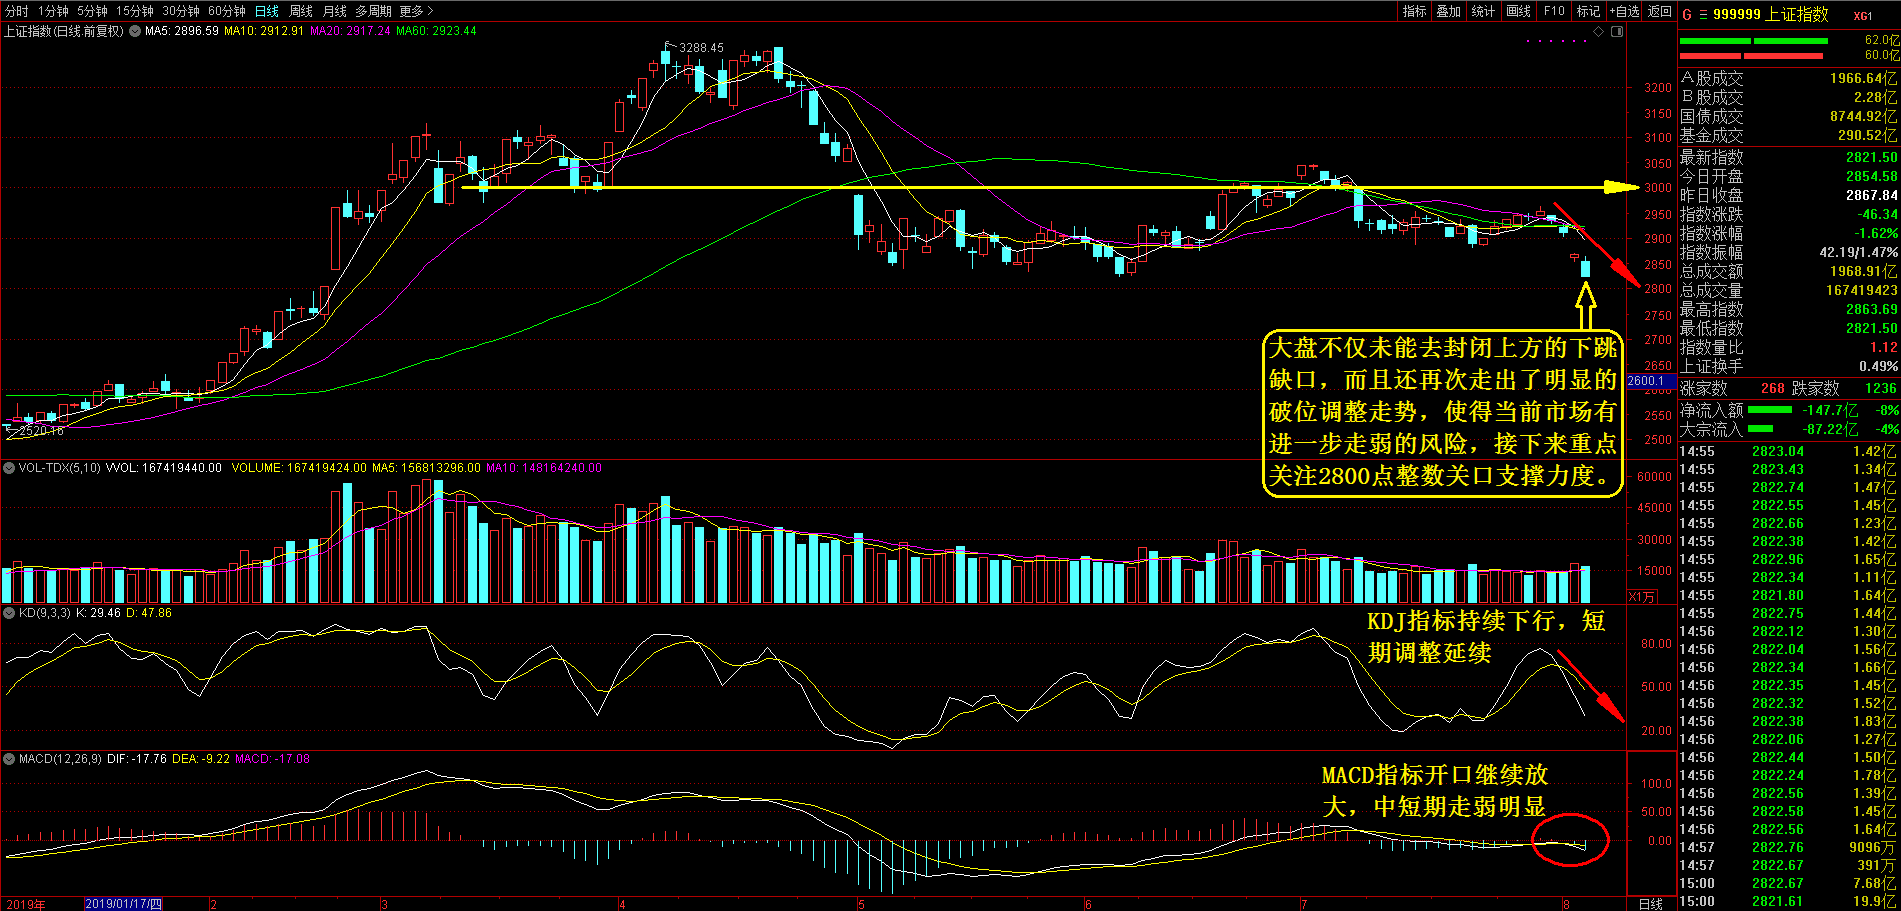Image resolution: width=1901 pixels, height=911 pixels.
Task: Select the 30分钟 period tab
Action: 180,11
